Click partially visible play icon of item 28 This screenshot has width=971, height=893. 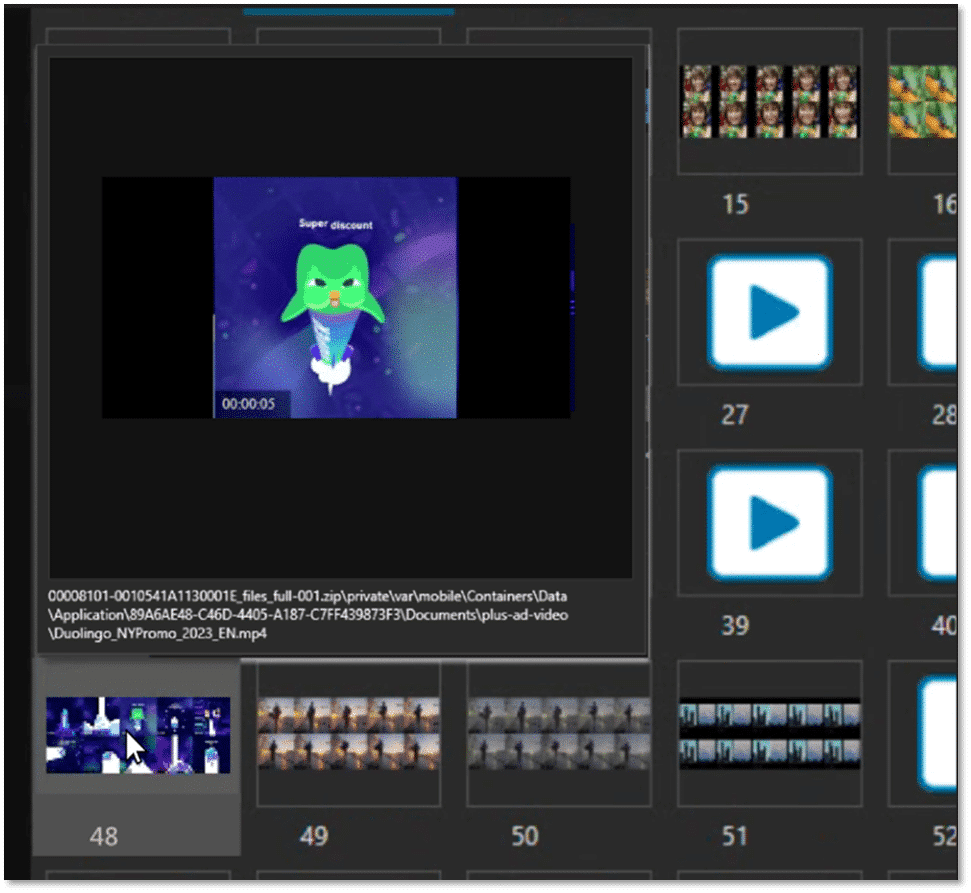click(x=938, y=312)
